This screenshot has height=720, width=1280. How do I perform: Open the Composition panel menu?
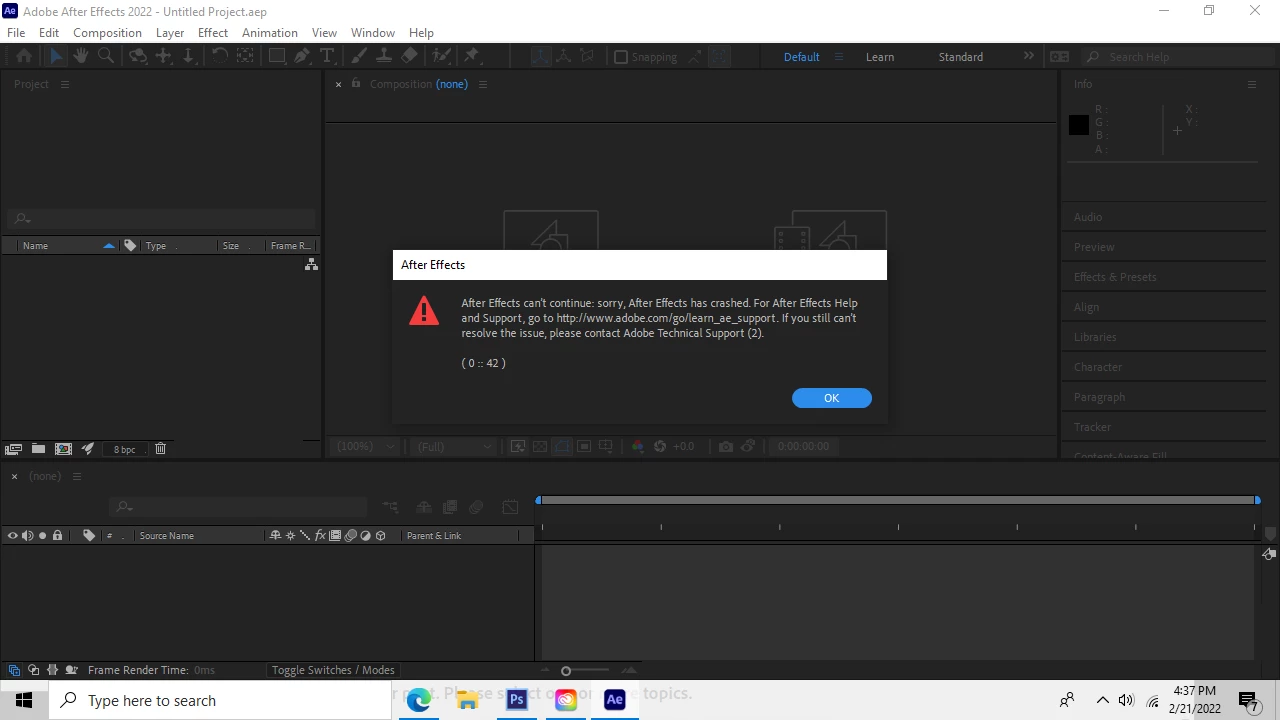483,84
